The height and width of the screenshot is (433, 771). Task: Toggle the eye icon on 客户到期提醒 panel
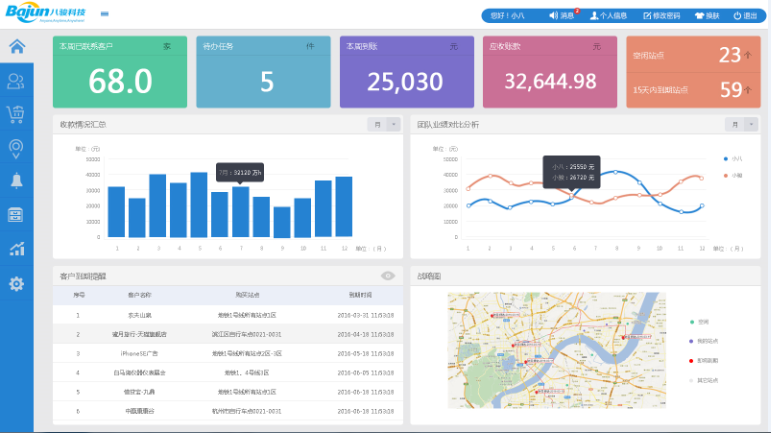click(388, 275)
